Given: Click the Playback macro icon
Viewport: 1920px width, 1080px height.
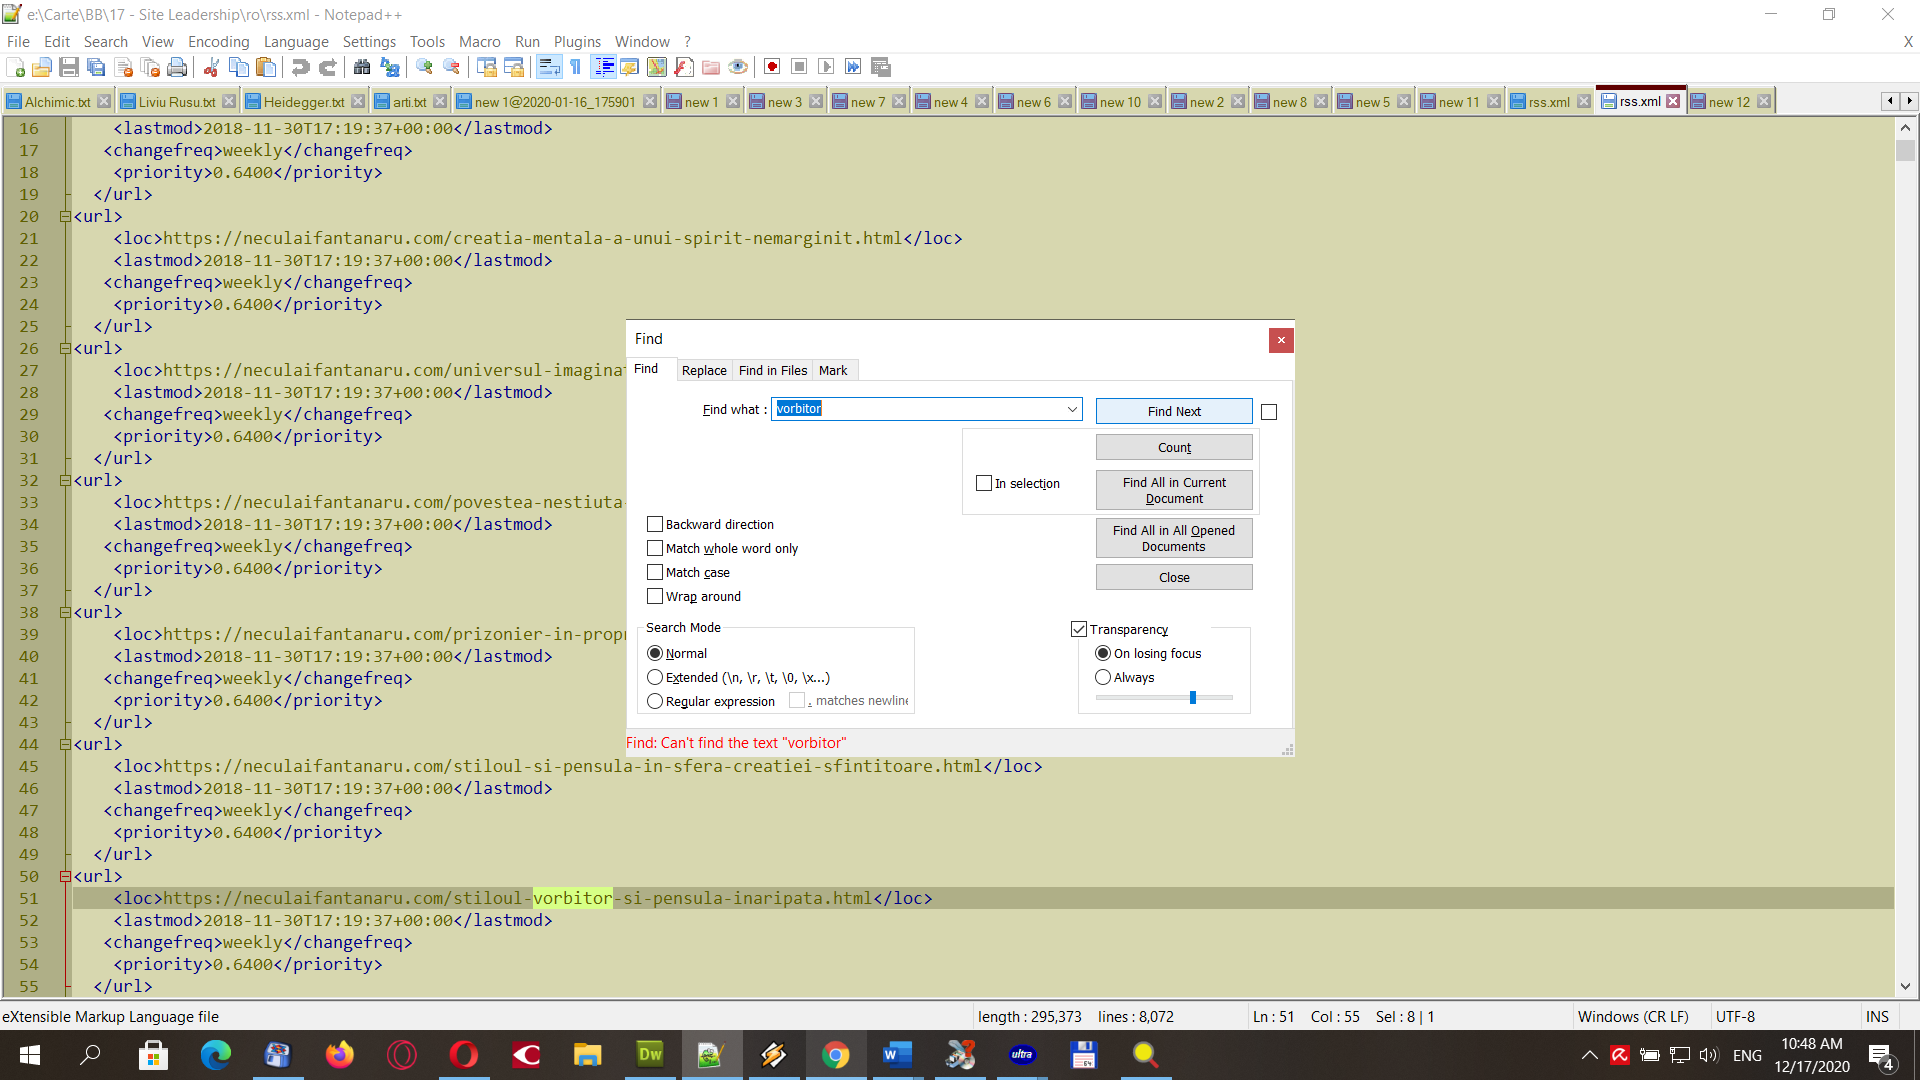Looking at the screenshot, I should (x=826, y=67).
